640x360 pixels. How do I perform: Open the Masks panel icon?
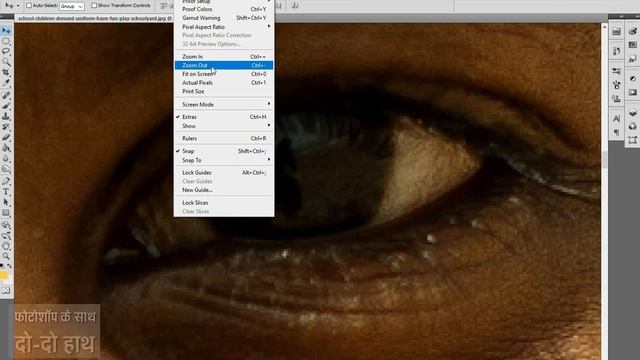[x=633, y=92]
